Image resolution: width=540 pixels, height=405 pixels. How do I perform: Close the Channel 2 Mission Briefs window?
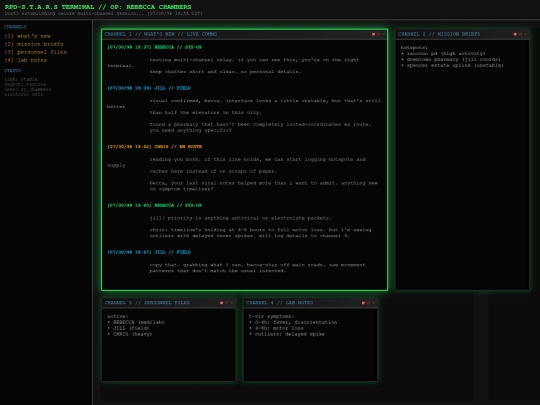point(525,34)
